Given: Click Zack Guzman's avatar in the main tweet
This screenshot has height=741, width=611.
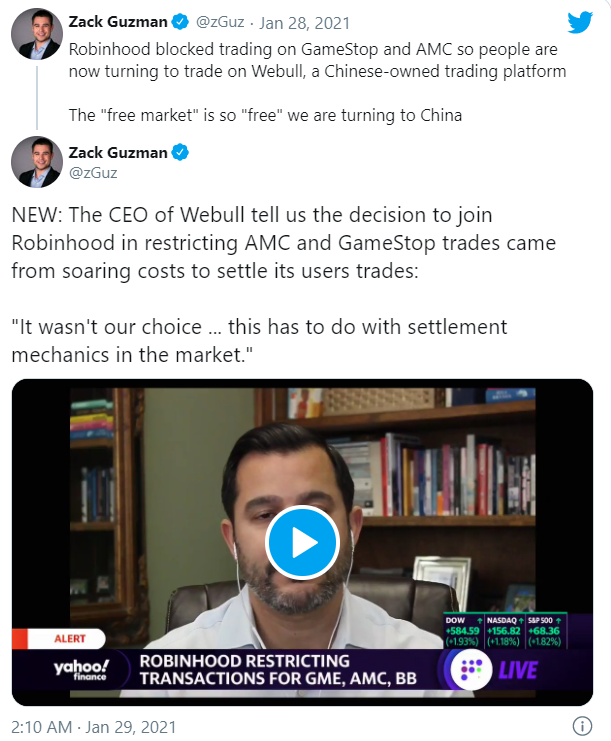Looking at the screenshot, I should coord(37,162).
